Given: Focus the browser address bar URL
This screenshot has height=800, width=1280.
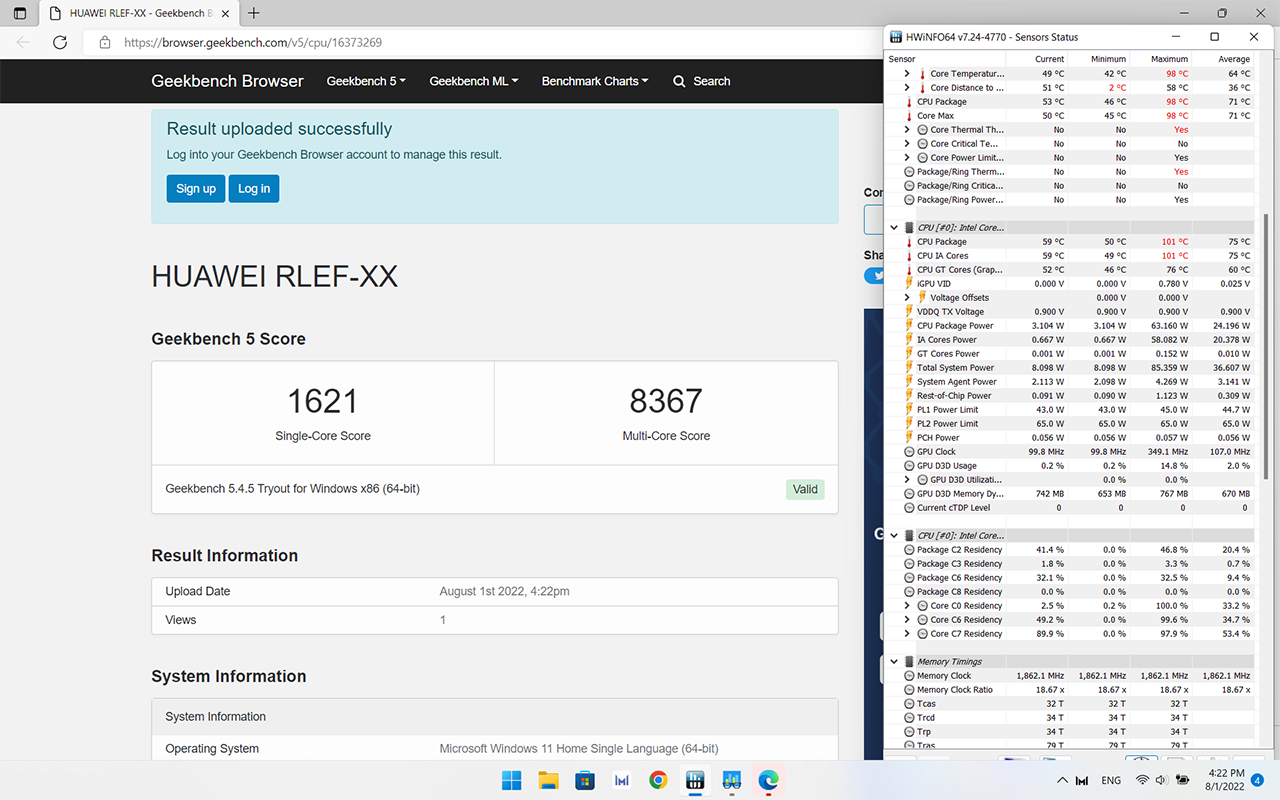Looking at the screenshot, I should 253,43.
